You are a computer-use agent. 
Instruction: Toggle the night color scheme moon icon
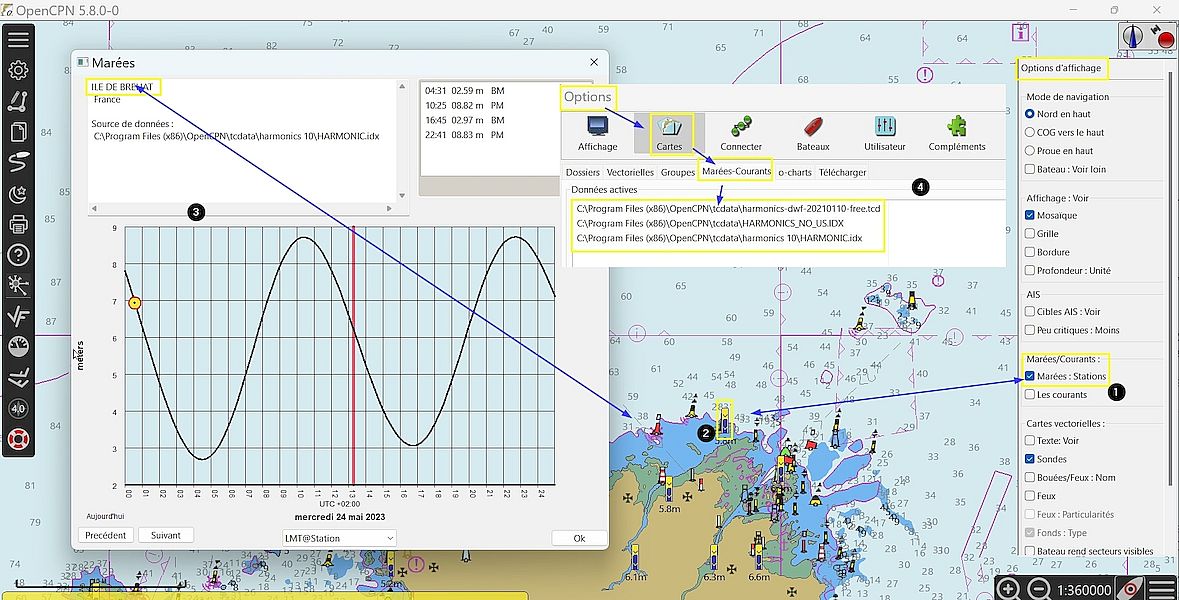pyautogui.click(x=18, y=194)
